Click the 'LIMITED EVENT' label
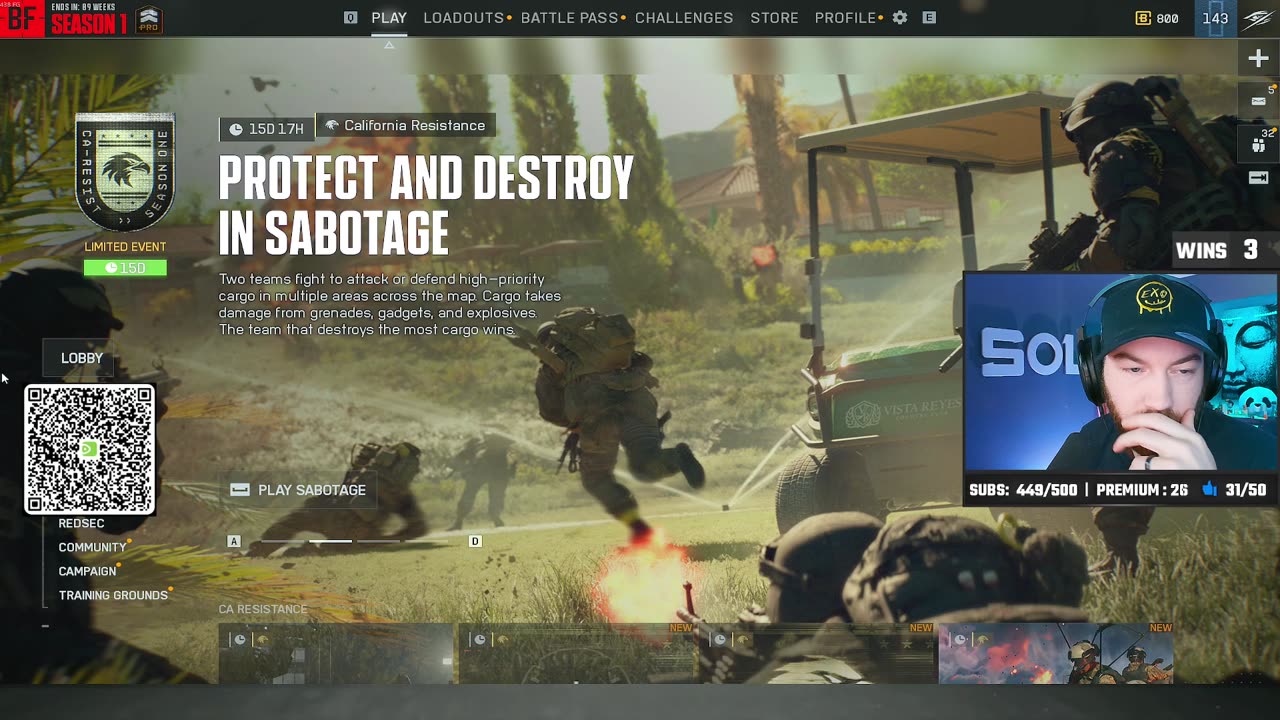The width and height of the screenshot is (1280, 720). pos(125,247)
